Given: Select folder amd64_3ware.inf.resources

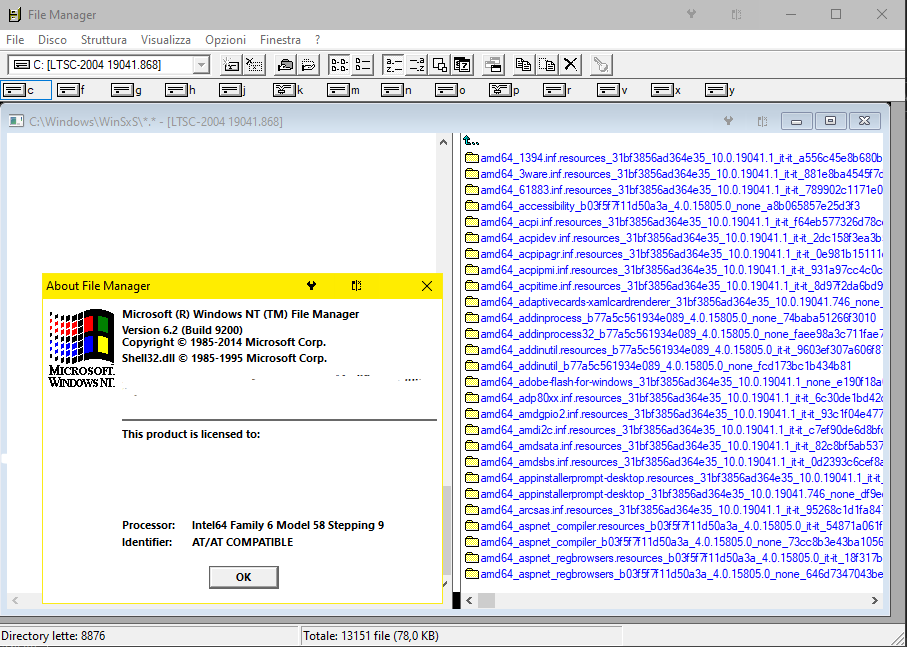Looking at the screenshot, I should click(x=674, y=174).
